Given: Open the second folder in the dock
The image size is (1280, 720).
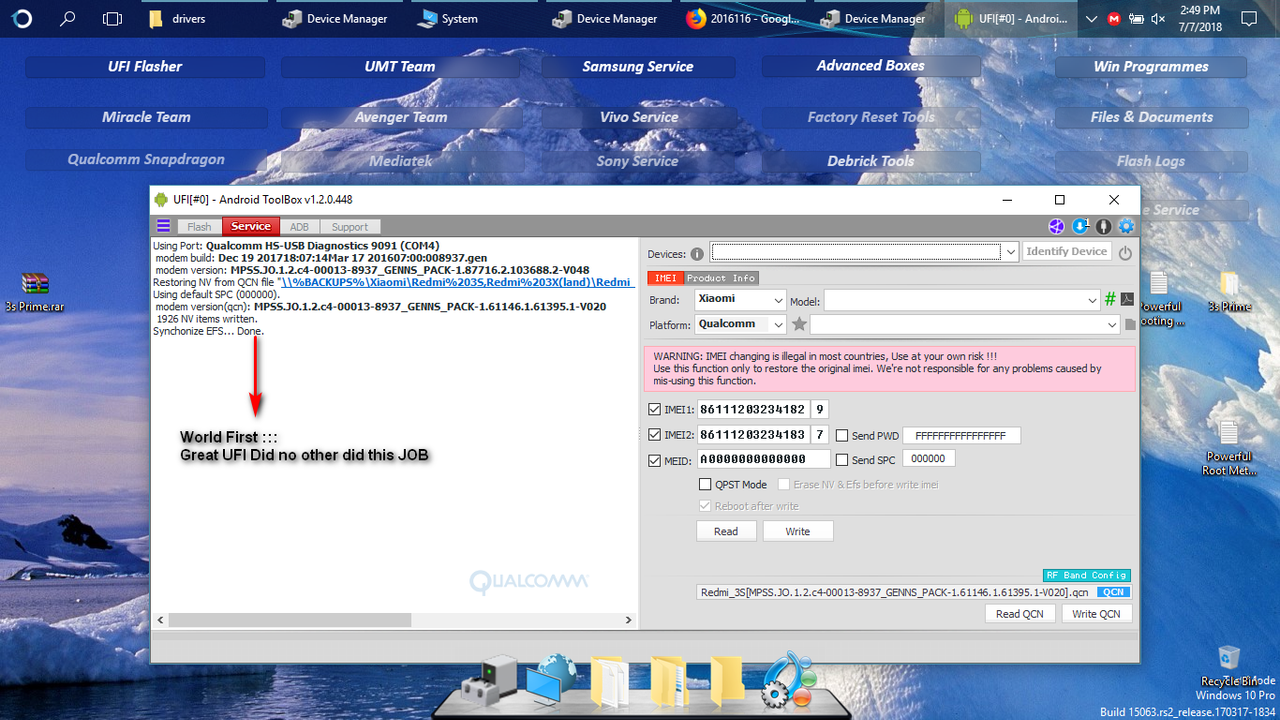Looking at the screenshot, I should pyautogui.click(x=668, y=682).
